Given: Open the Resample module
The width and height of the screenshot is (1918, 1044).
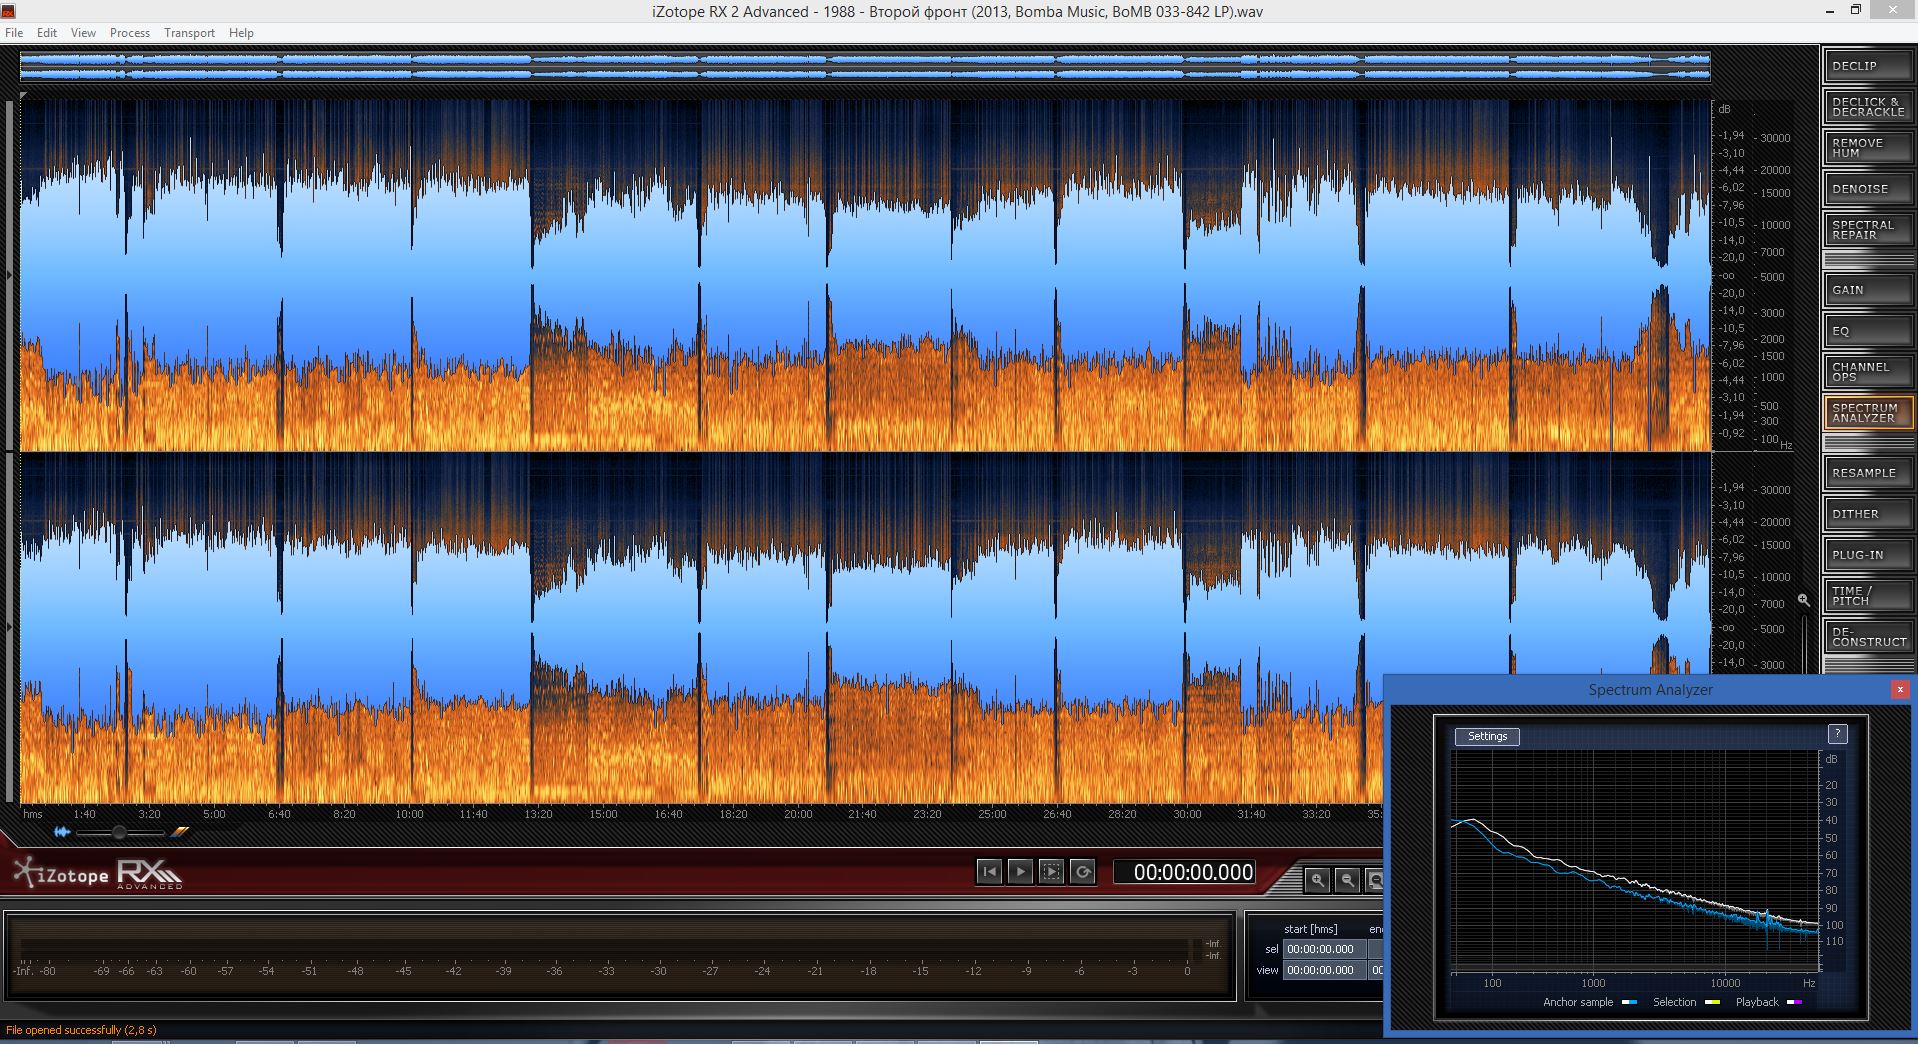Looking at the screenshot, I should coord(1867,473).
